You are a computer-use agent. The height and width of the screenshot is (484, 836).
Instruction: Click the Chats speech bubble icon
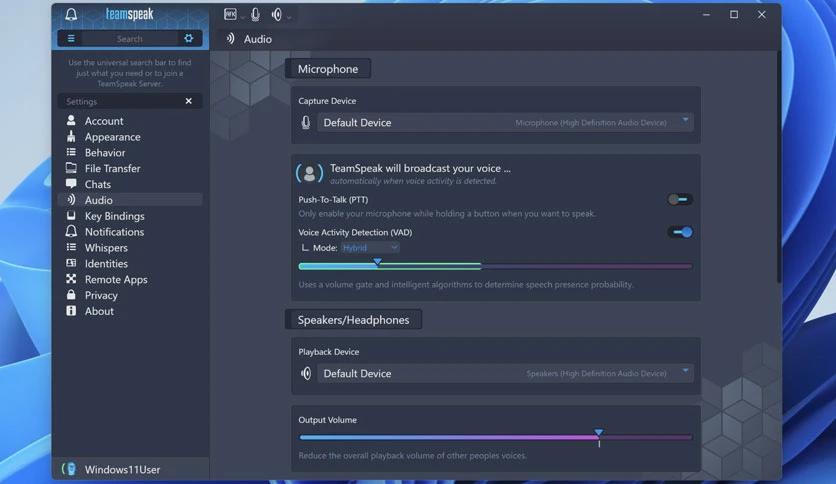(71, 184)
